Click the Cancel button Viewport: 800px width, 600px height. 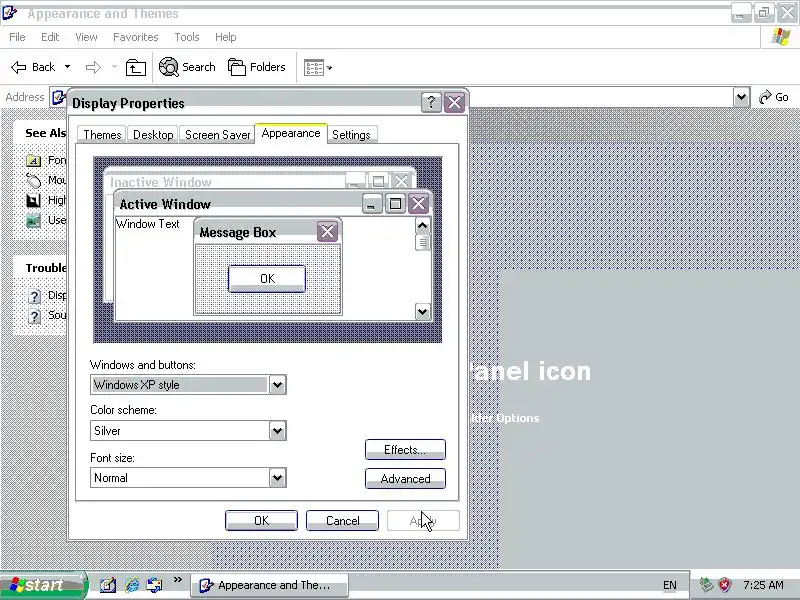(x=342, y=520)
